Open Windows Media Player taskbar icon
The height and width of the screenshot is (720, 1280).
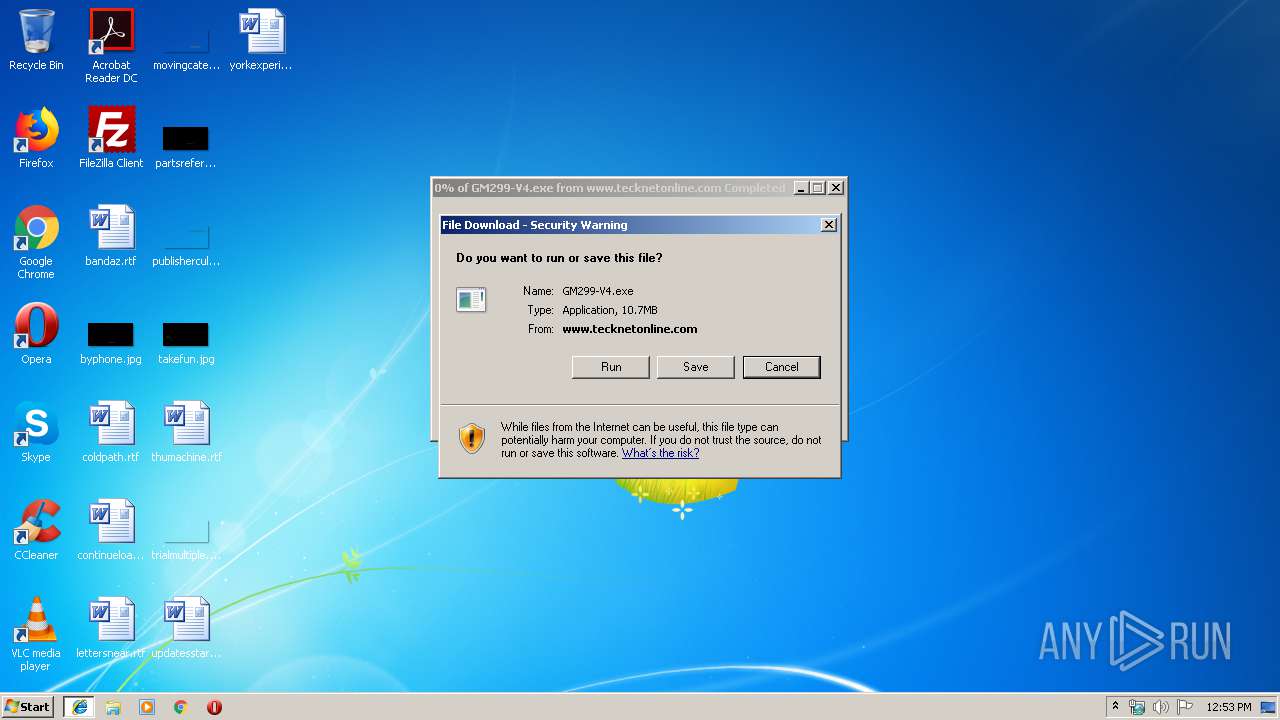click(147, 707)
